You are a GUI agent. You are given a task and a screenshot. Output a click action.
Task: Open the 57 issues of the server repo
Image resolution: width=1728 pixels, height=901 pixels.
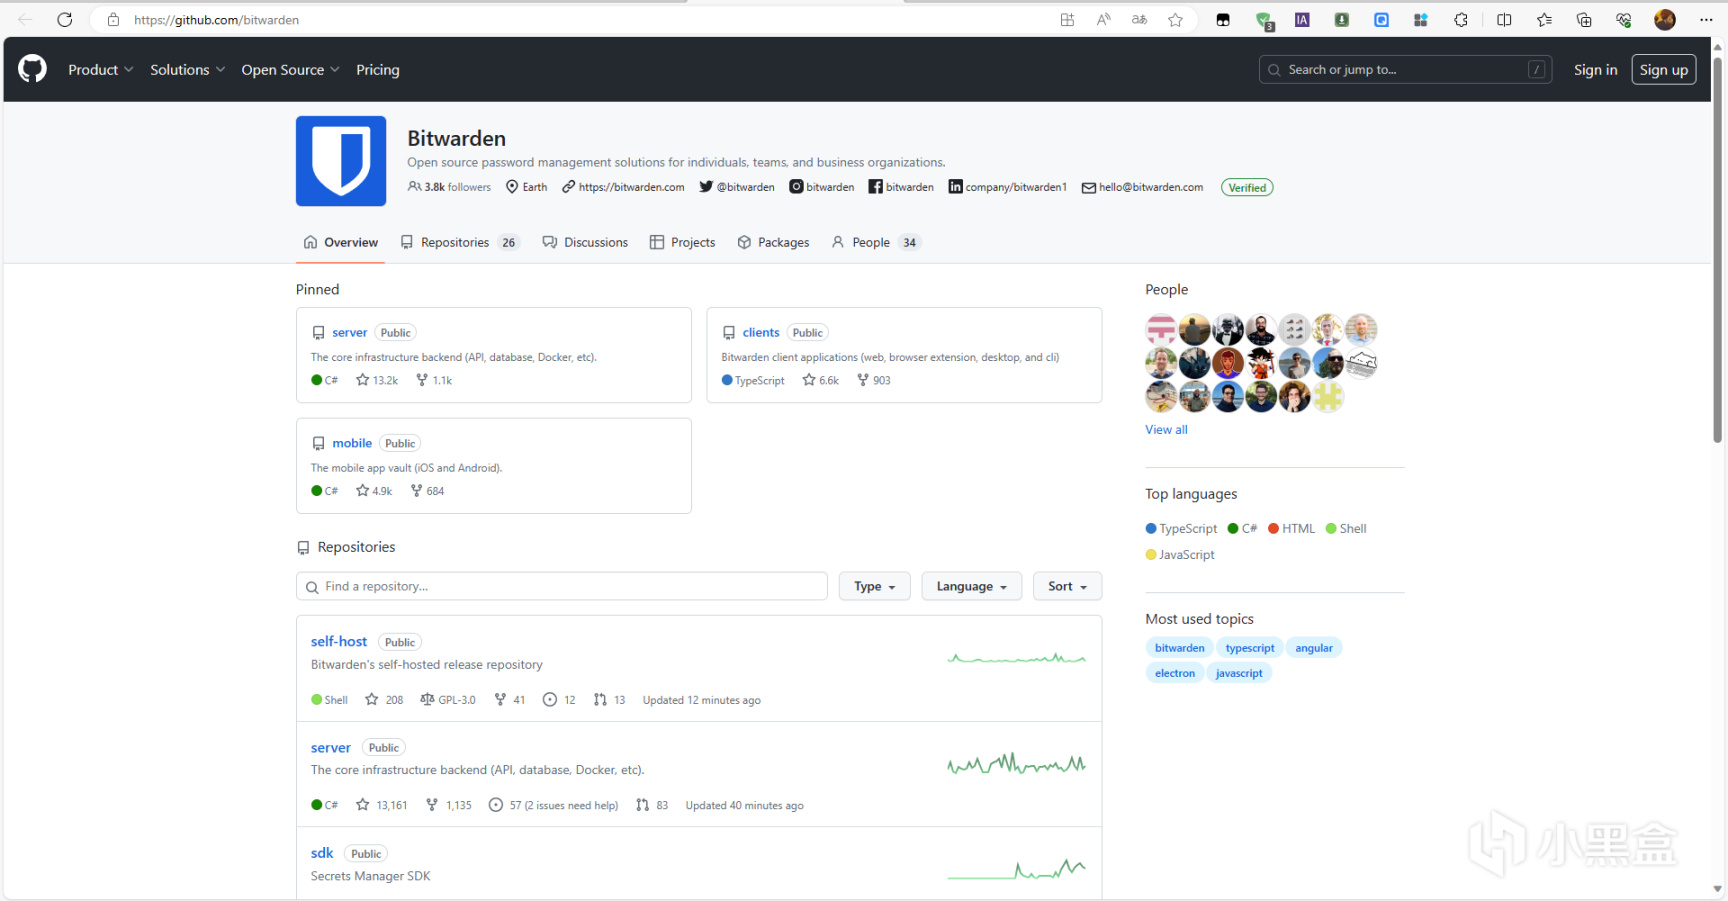[553, 805]
